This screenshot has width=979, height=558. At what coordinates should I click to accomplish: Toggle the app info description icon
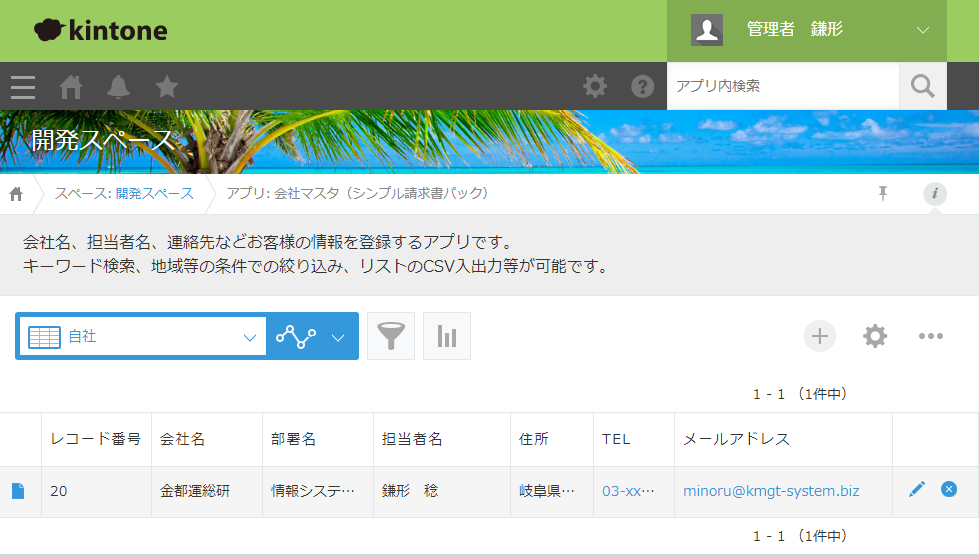click(x=935, y=193)
